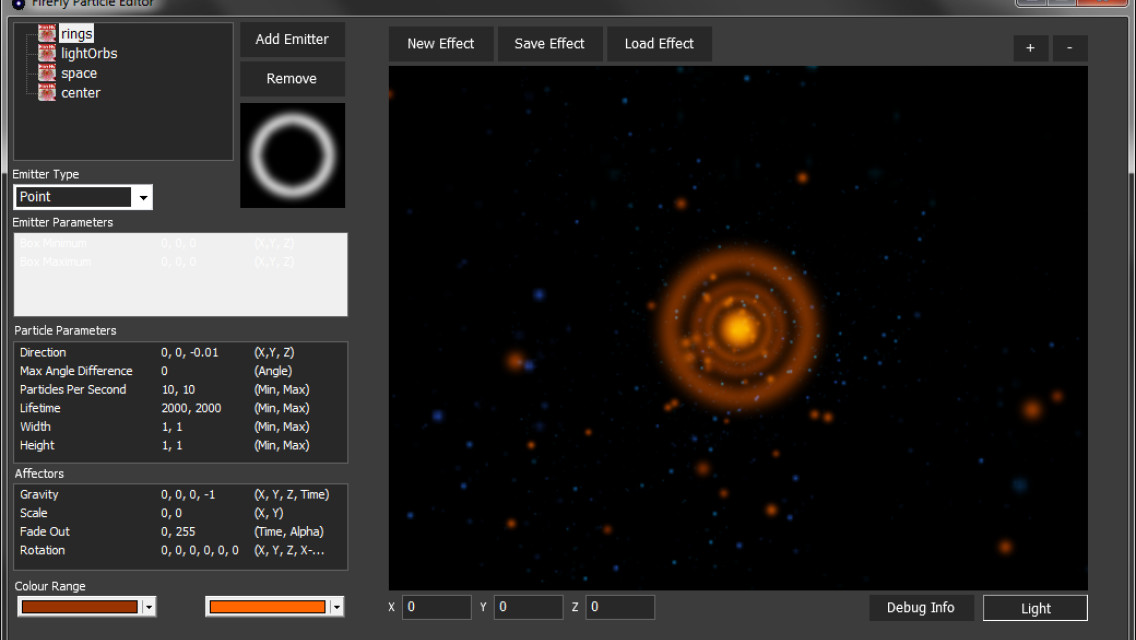Create a New Effect

[x=440, y=43]
